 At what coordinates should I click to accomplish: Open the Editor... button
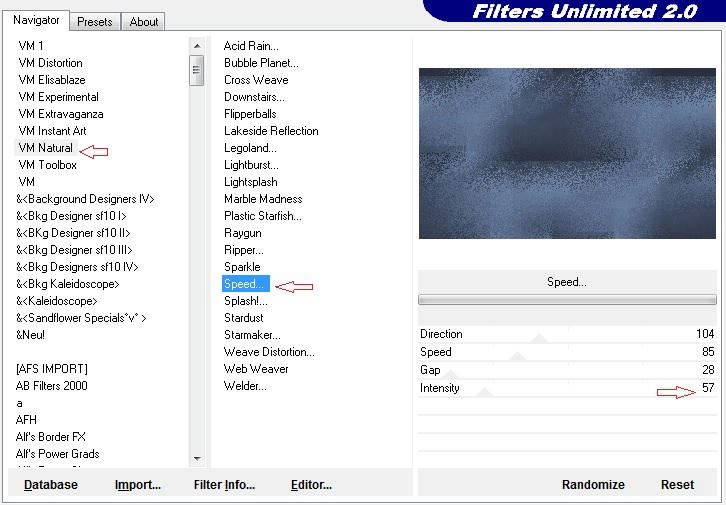tap(311, 485)
